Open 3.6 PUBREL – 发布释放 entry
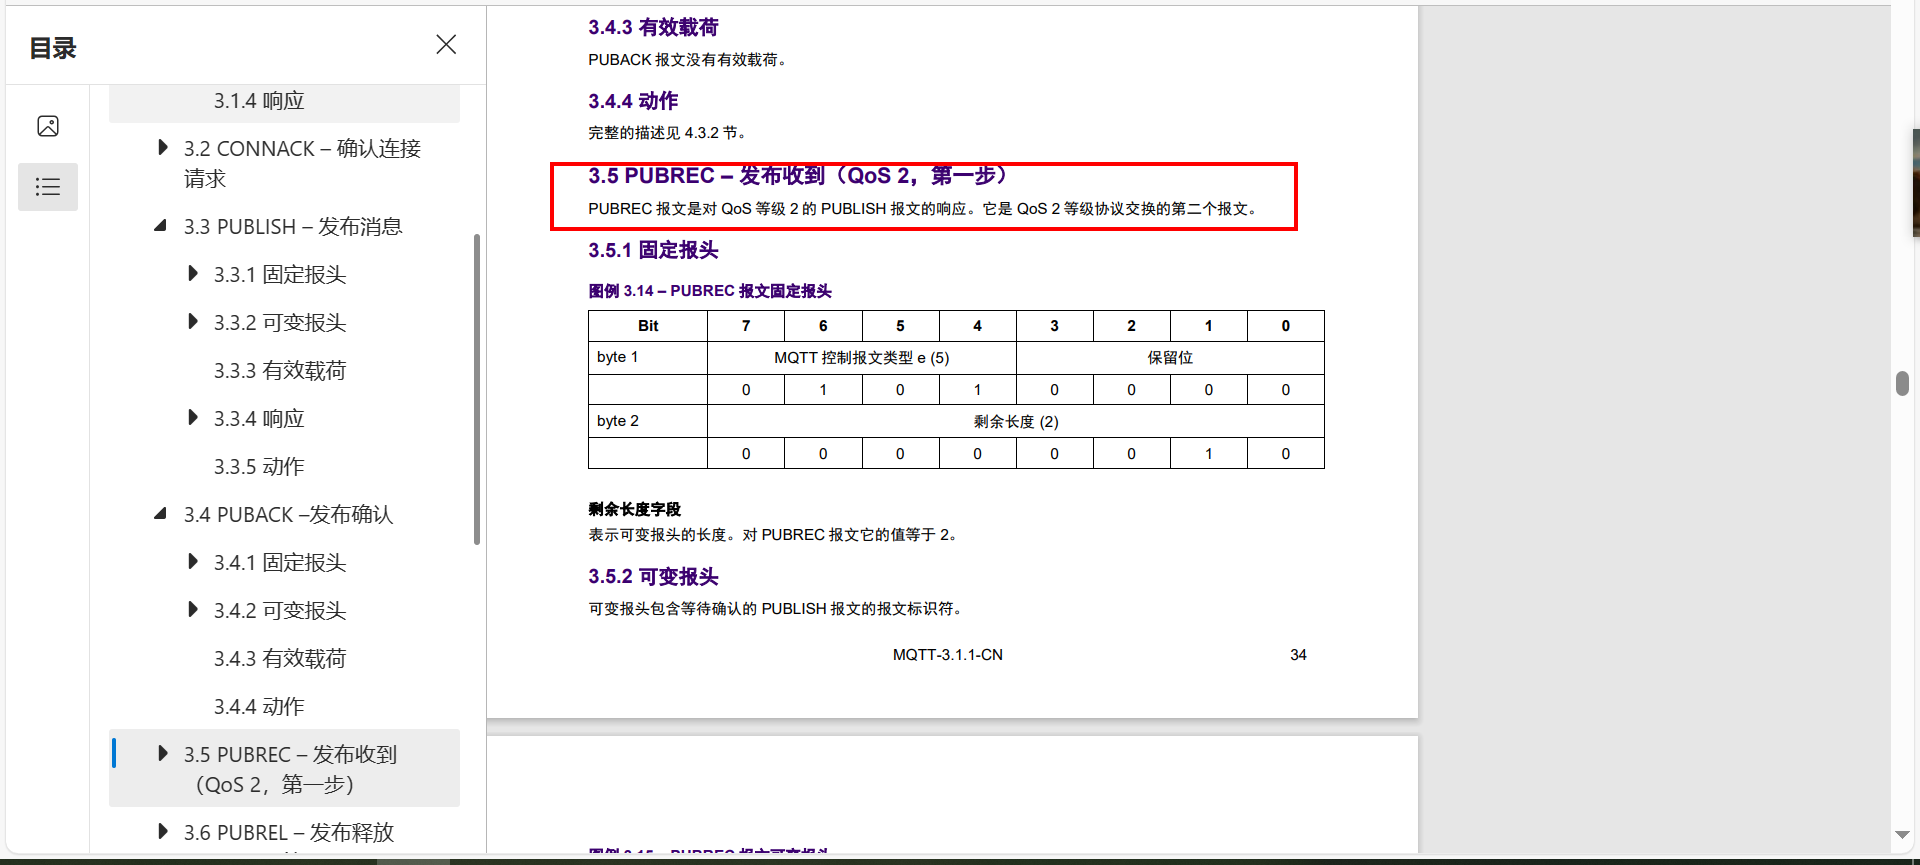The width and height of the screenshot is (1920, 865). click(289, 833)
